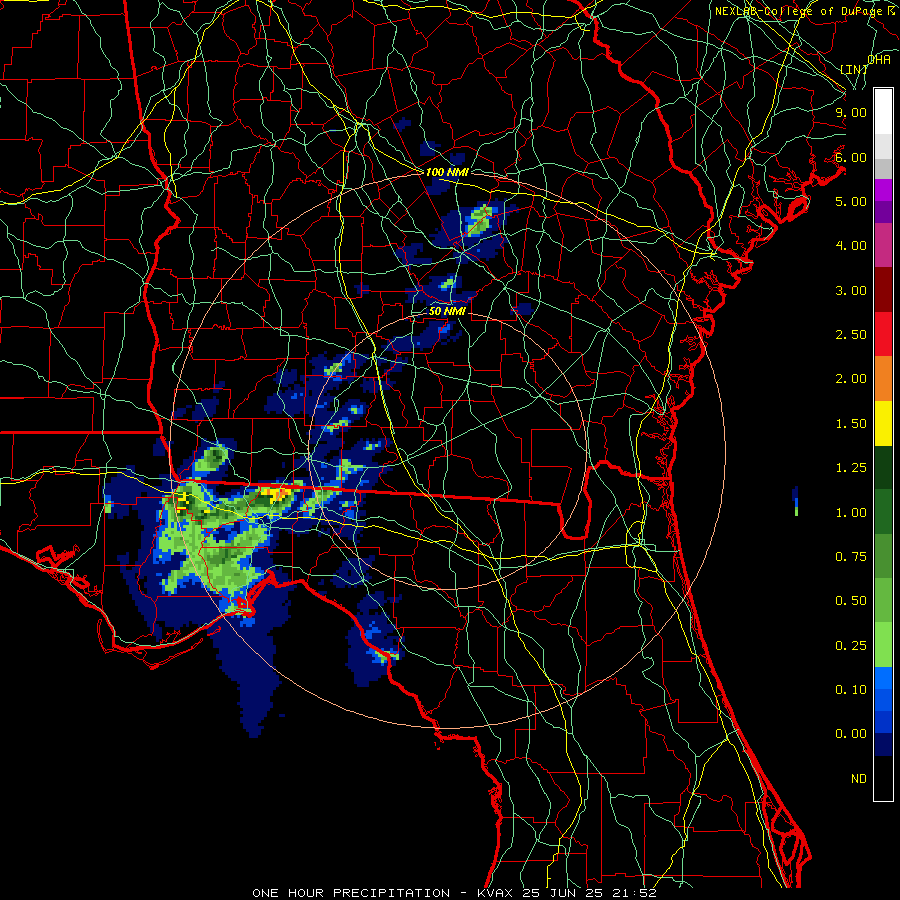Click the "ND" legend label
Image resolution: width=900 pixels, height=900 pixels.
point(859,779)
